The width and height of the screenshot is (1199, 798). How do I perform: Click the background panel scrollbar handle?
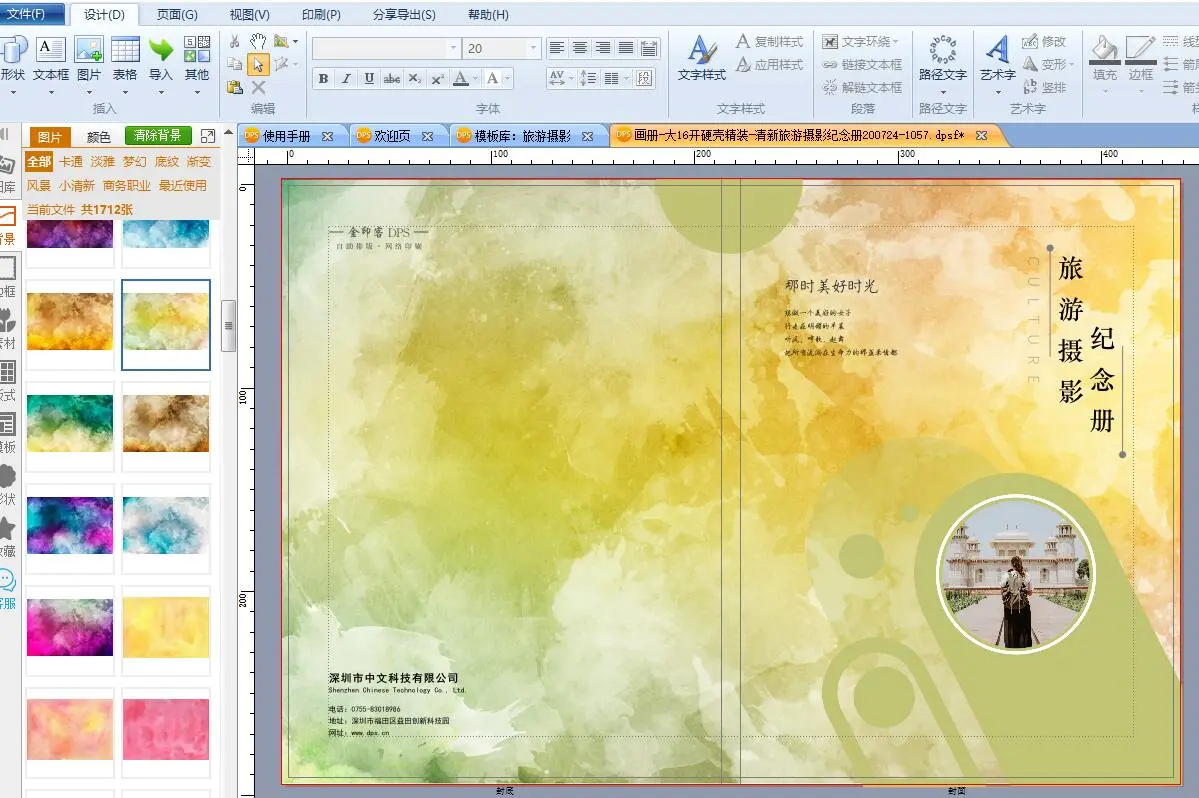(x=228, y=326)
